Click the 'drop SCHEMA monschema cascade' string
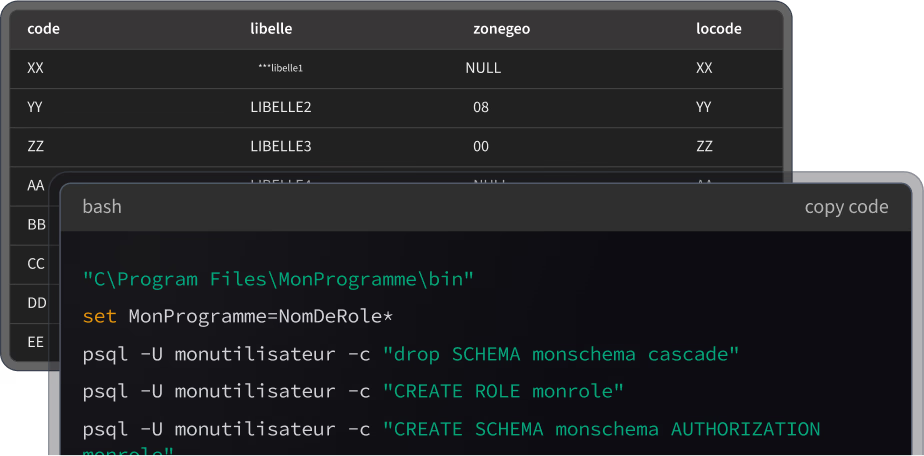924x456 pixels. (x=560, y=354)
